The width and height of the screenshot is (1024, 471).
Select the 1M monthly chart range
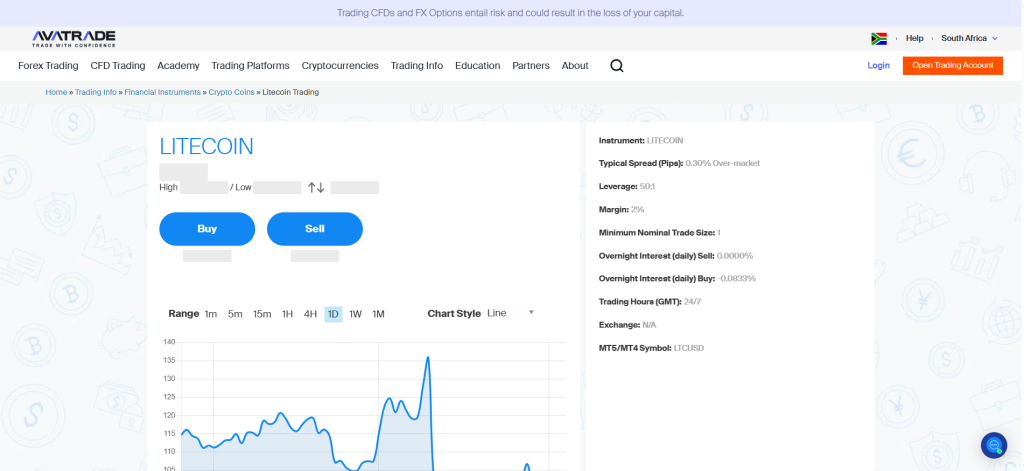tap(378, 314)
